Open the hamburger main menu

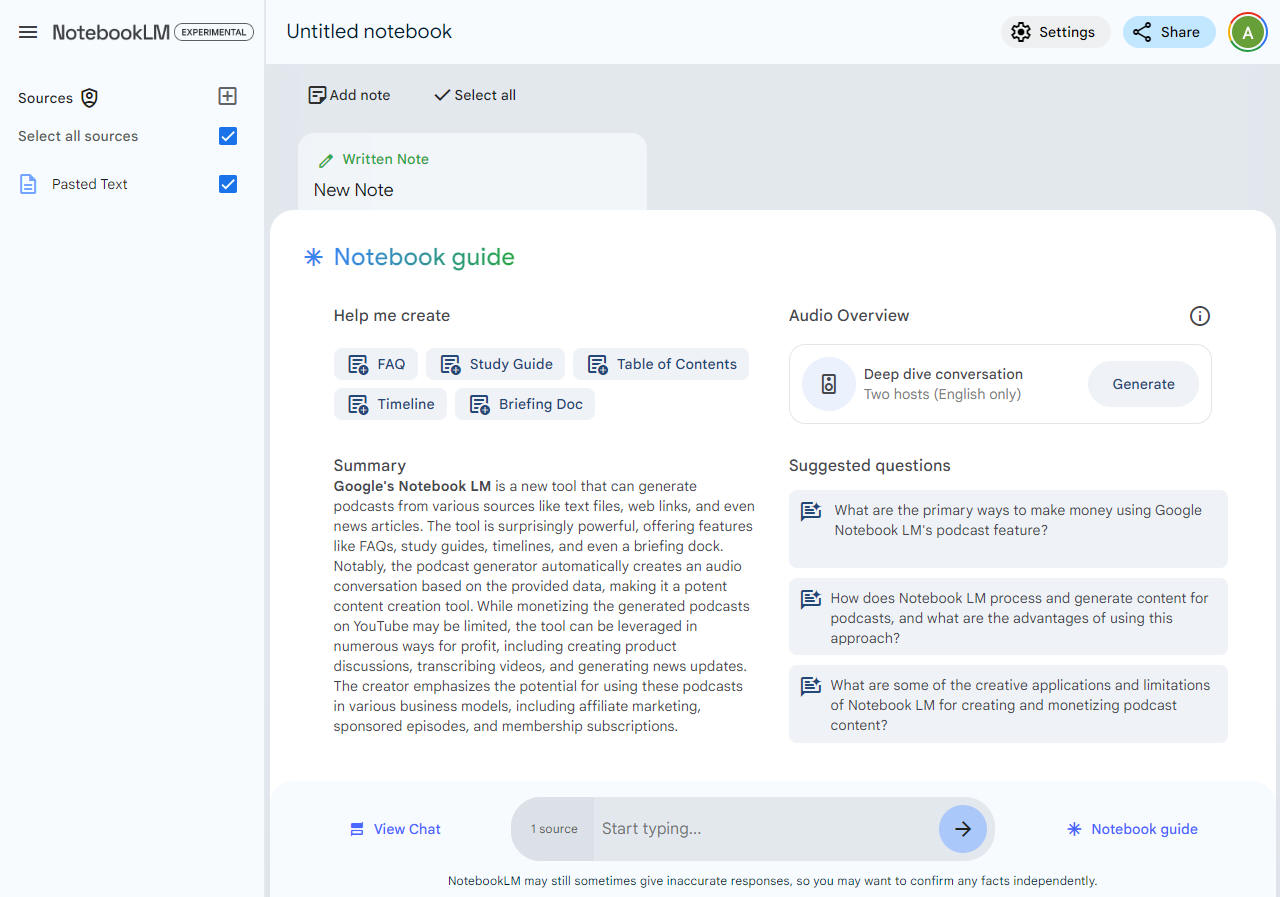pos(28,32)
